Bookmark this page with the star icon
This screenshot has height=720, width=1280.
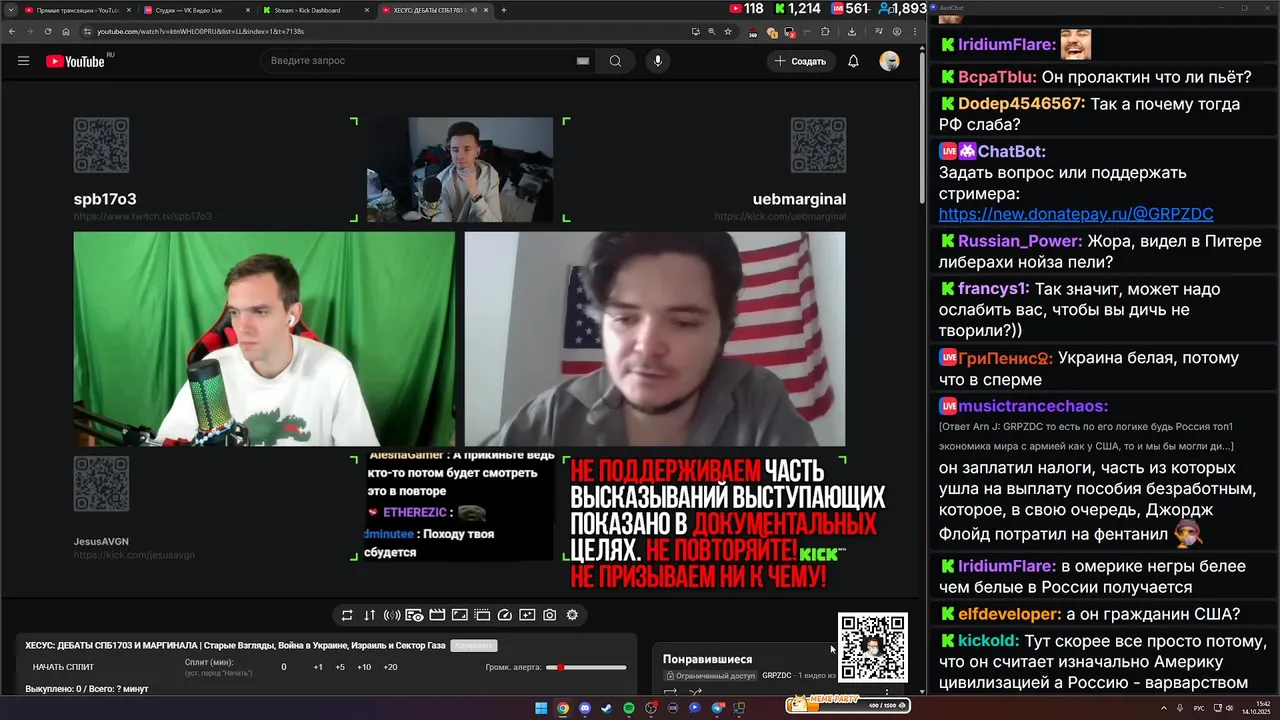click(728, 31)
